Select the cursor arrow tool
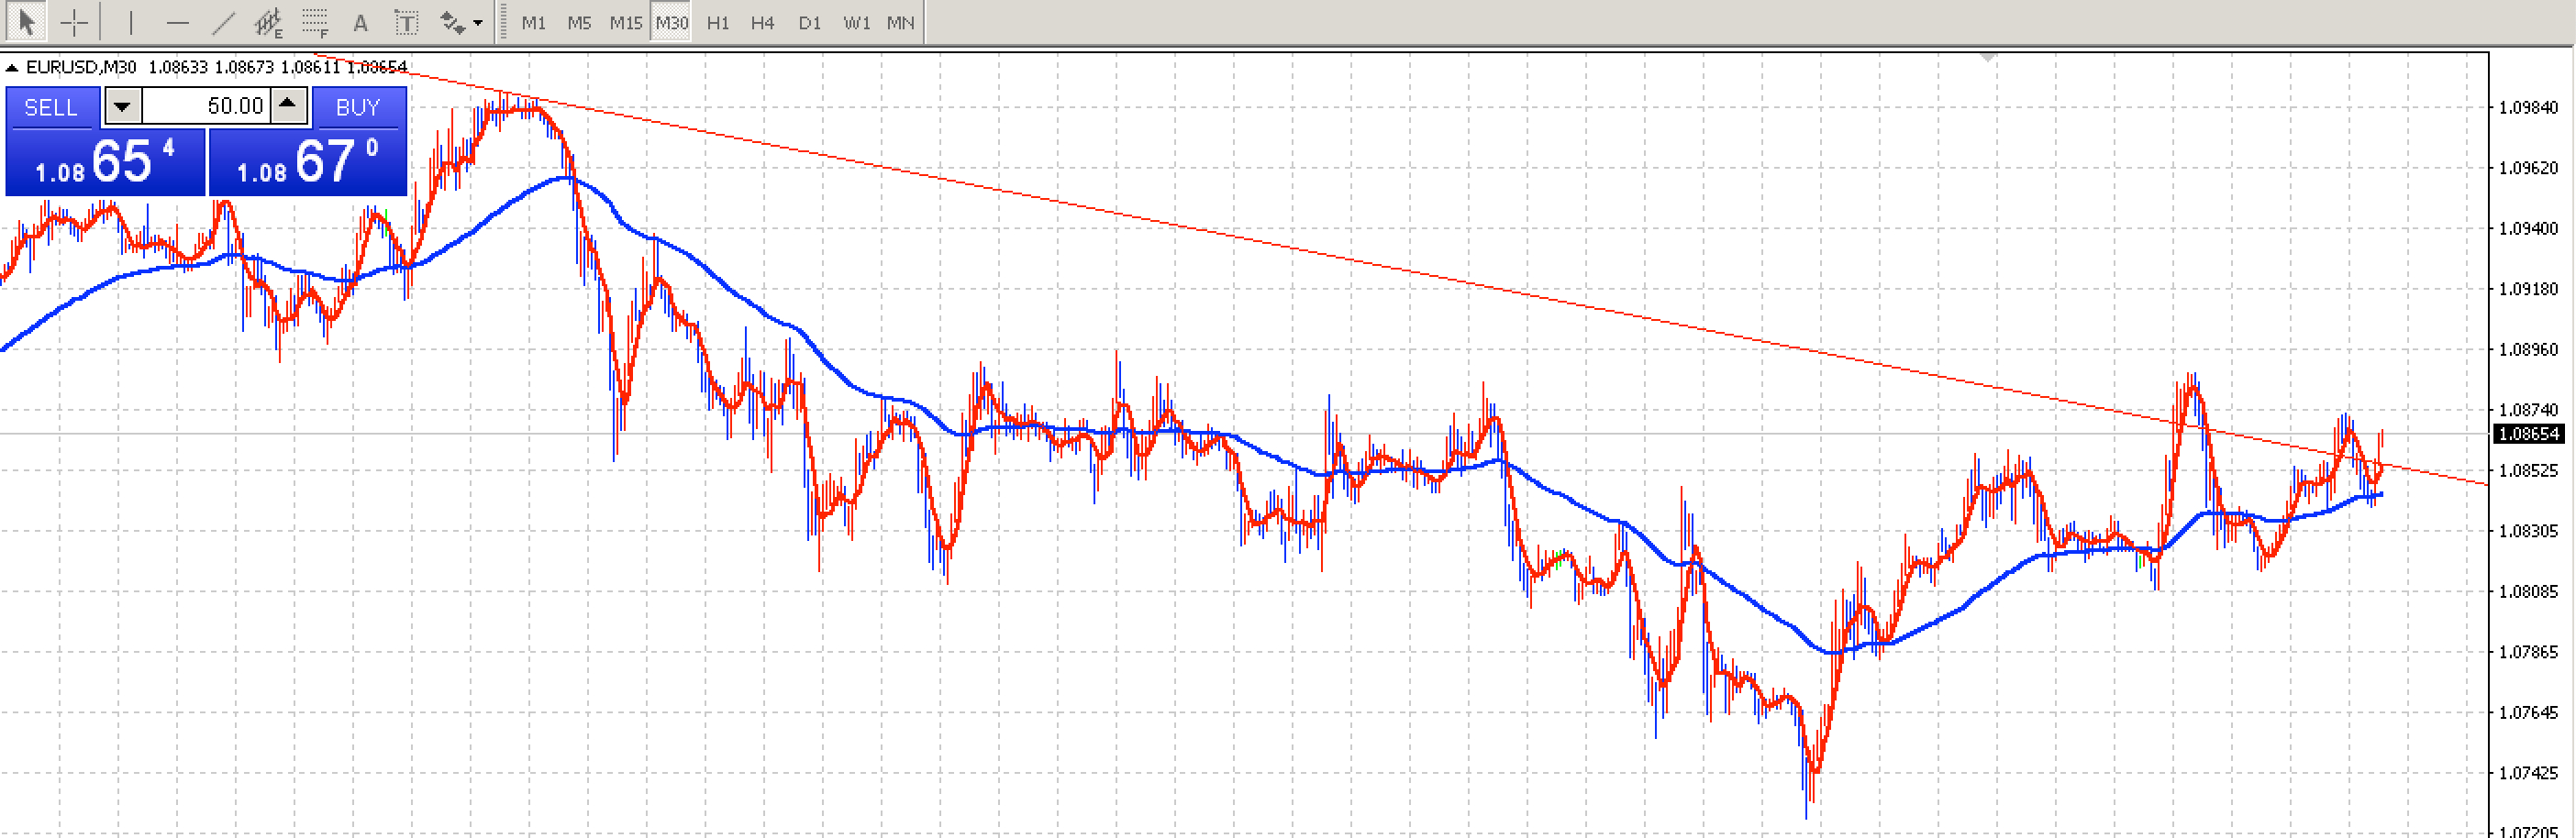The height and width of the screenshot is (838, 2576). coord(26,21)
